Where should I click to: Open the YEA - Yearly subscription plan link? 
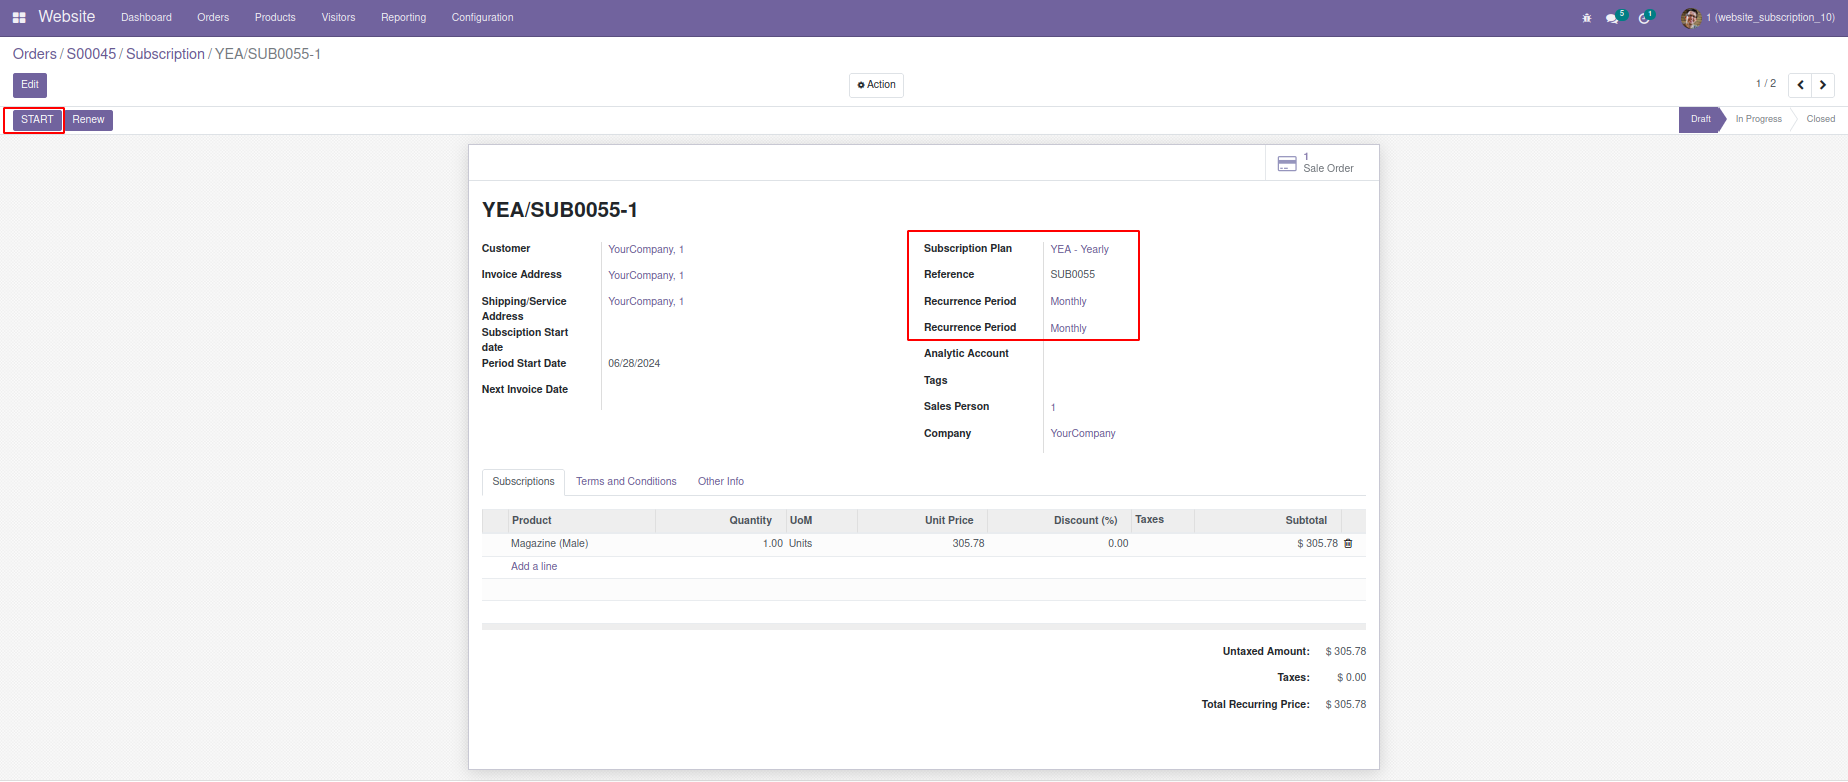point(1079,250)
